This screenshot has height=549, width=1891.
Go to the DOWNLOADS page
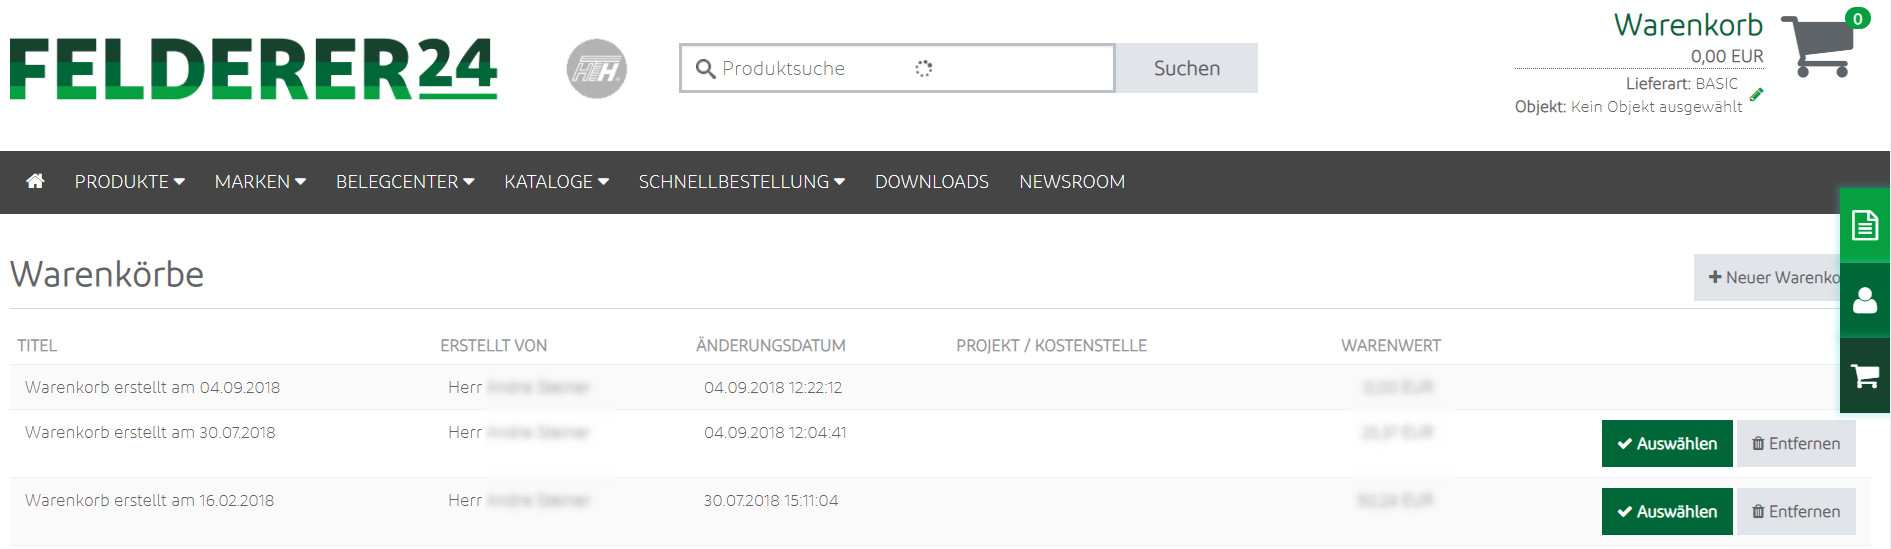point(932,182)
